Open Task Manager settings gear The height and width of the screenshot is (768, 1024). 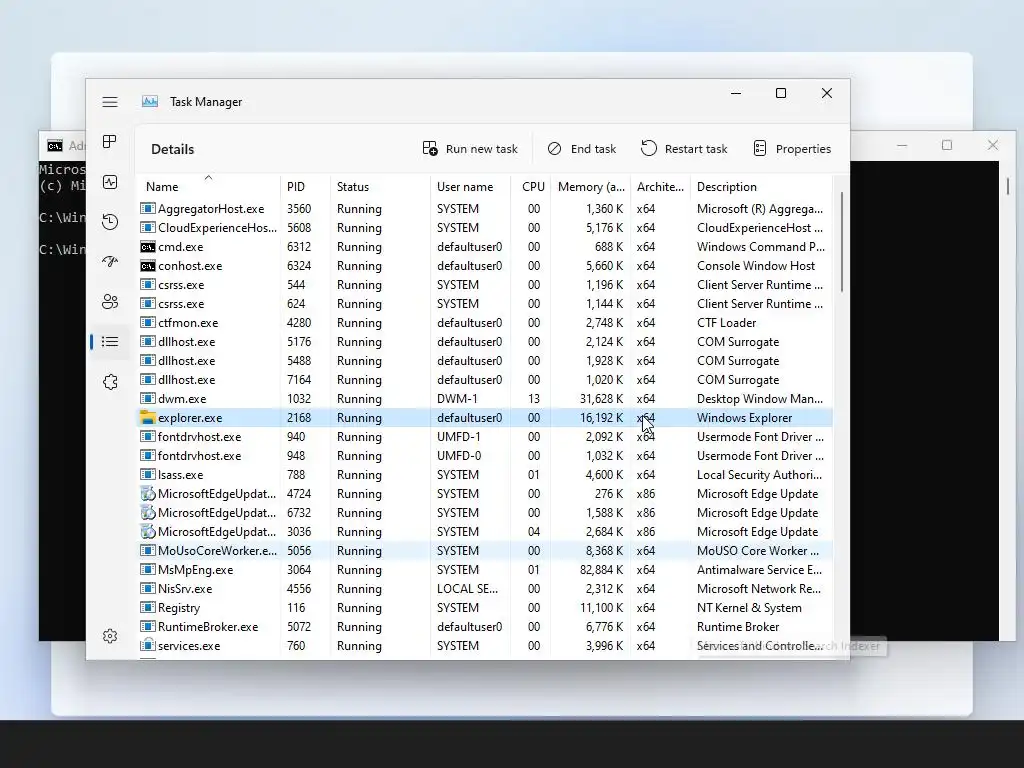pos(110,636)
